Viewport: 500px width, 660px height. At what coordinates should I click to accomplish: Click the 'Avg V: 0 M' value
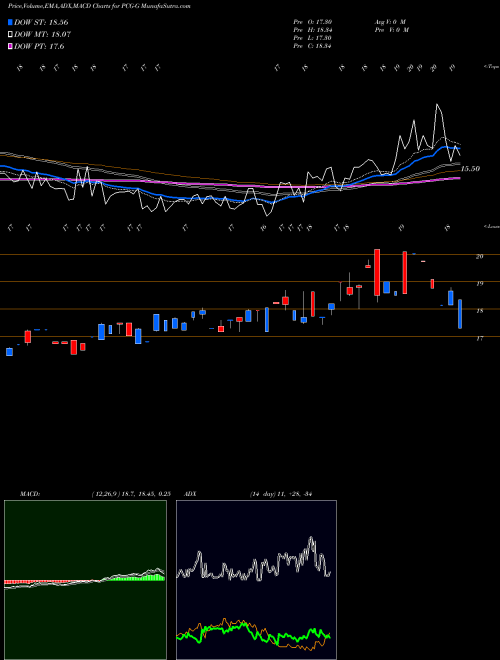[x=390, y=22]
